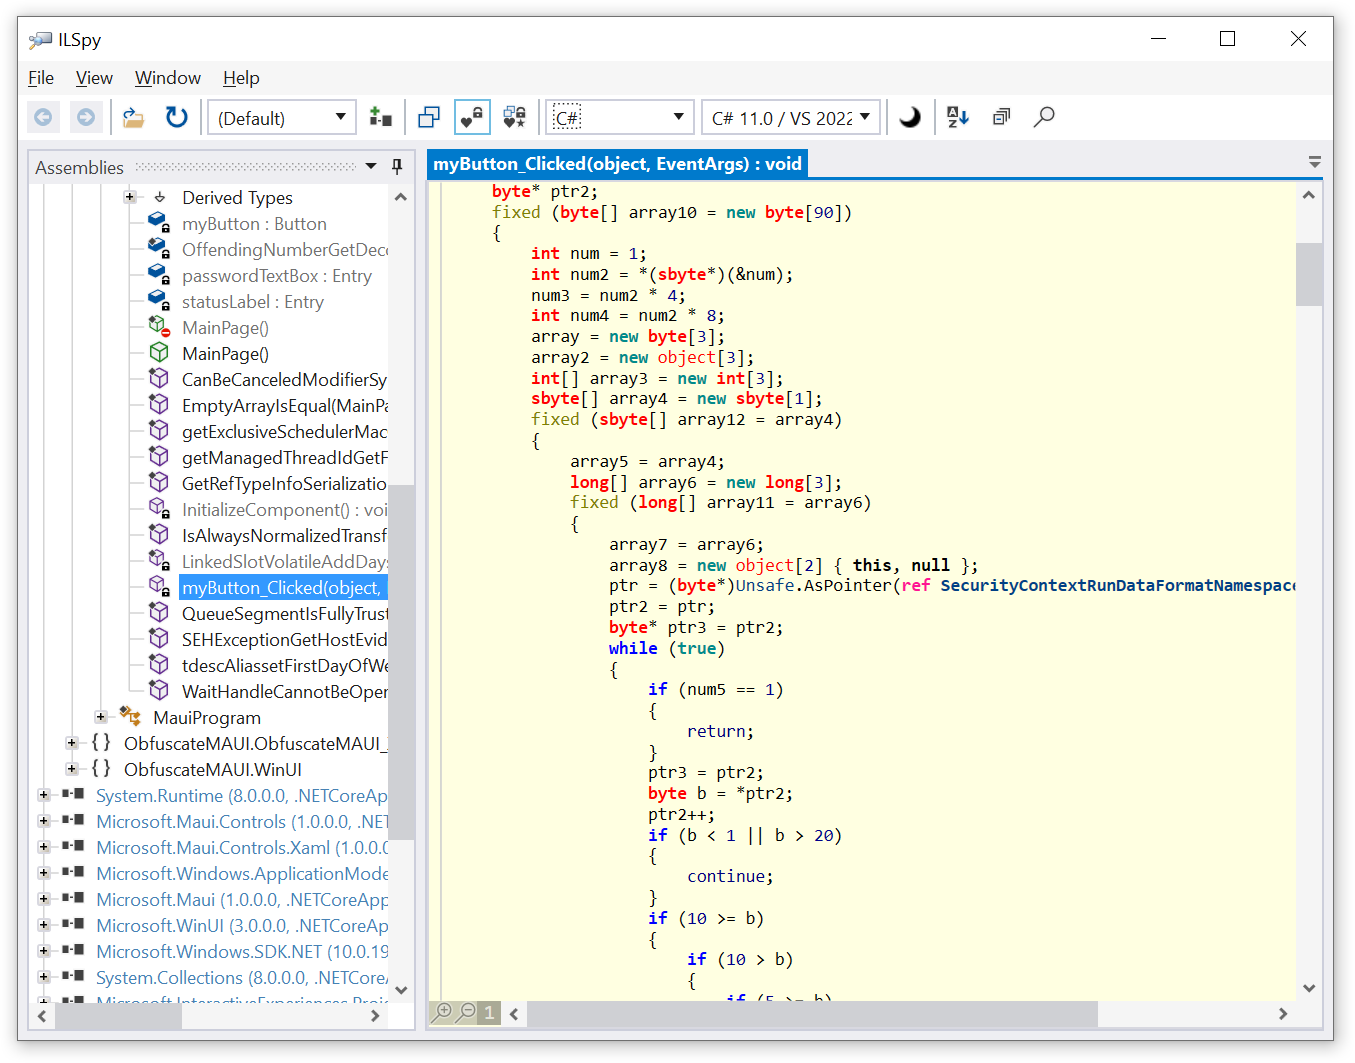This screenshot has width=1355, height=1063.
Task: Open the search pane with the magnifier icon
Action: point(1044,117)
